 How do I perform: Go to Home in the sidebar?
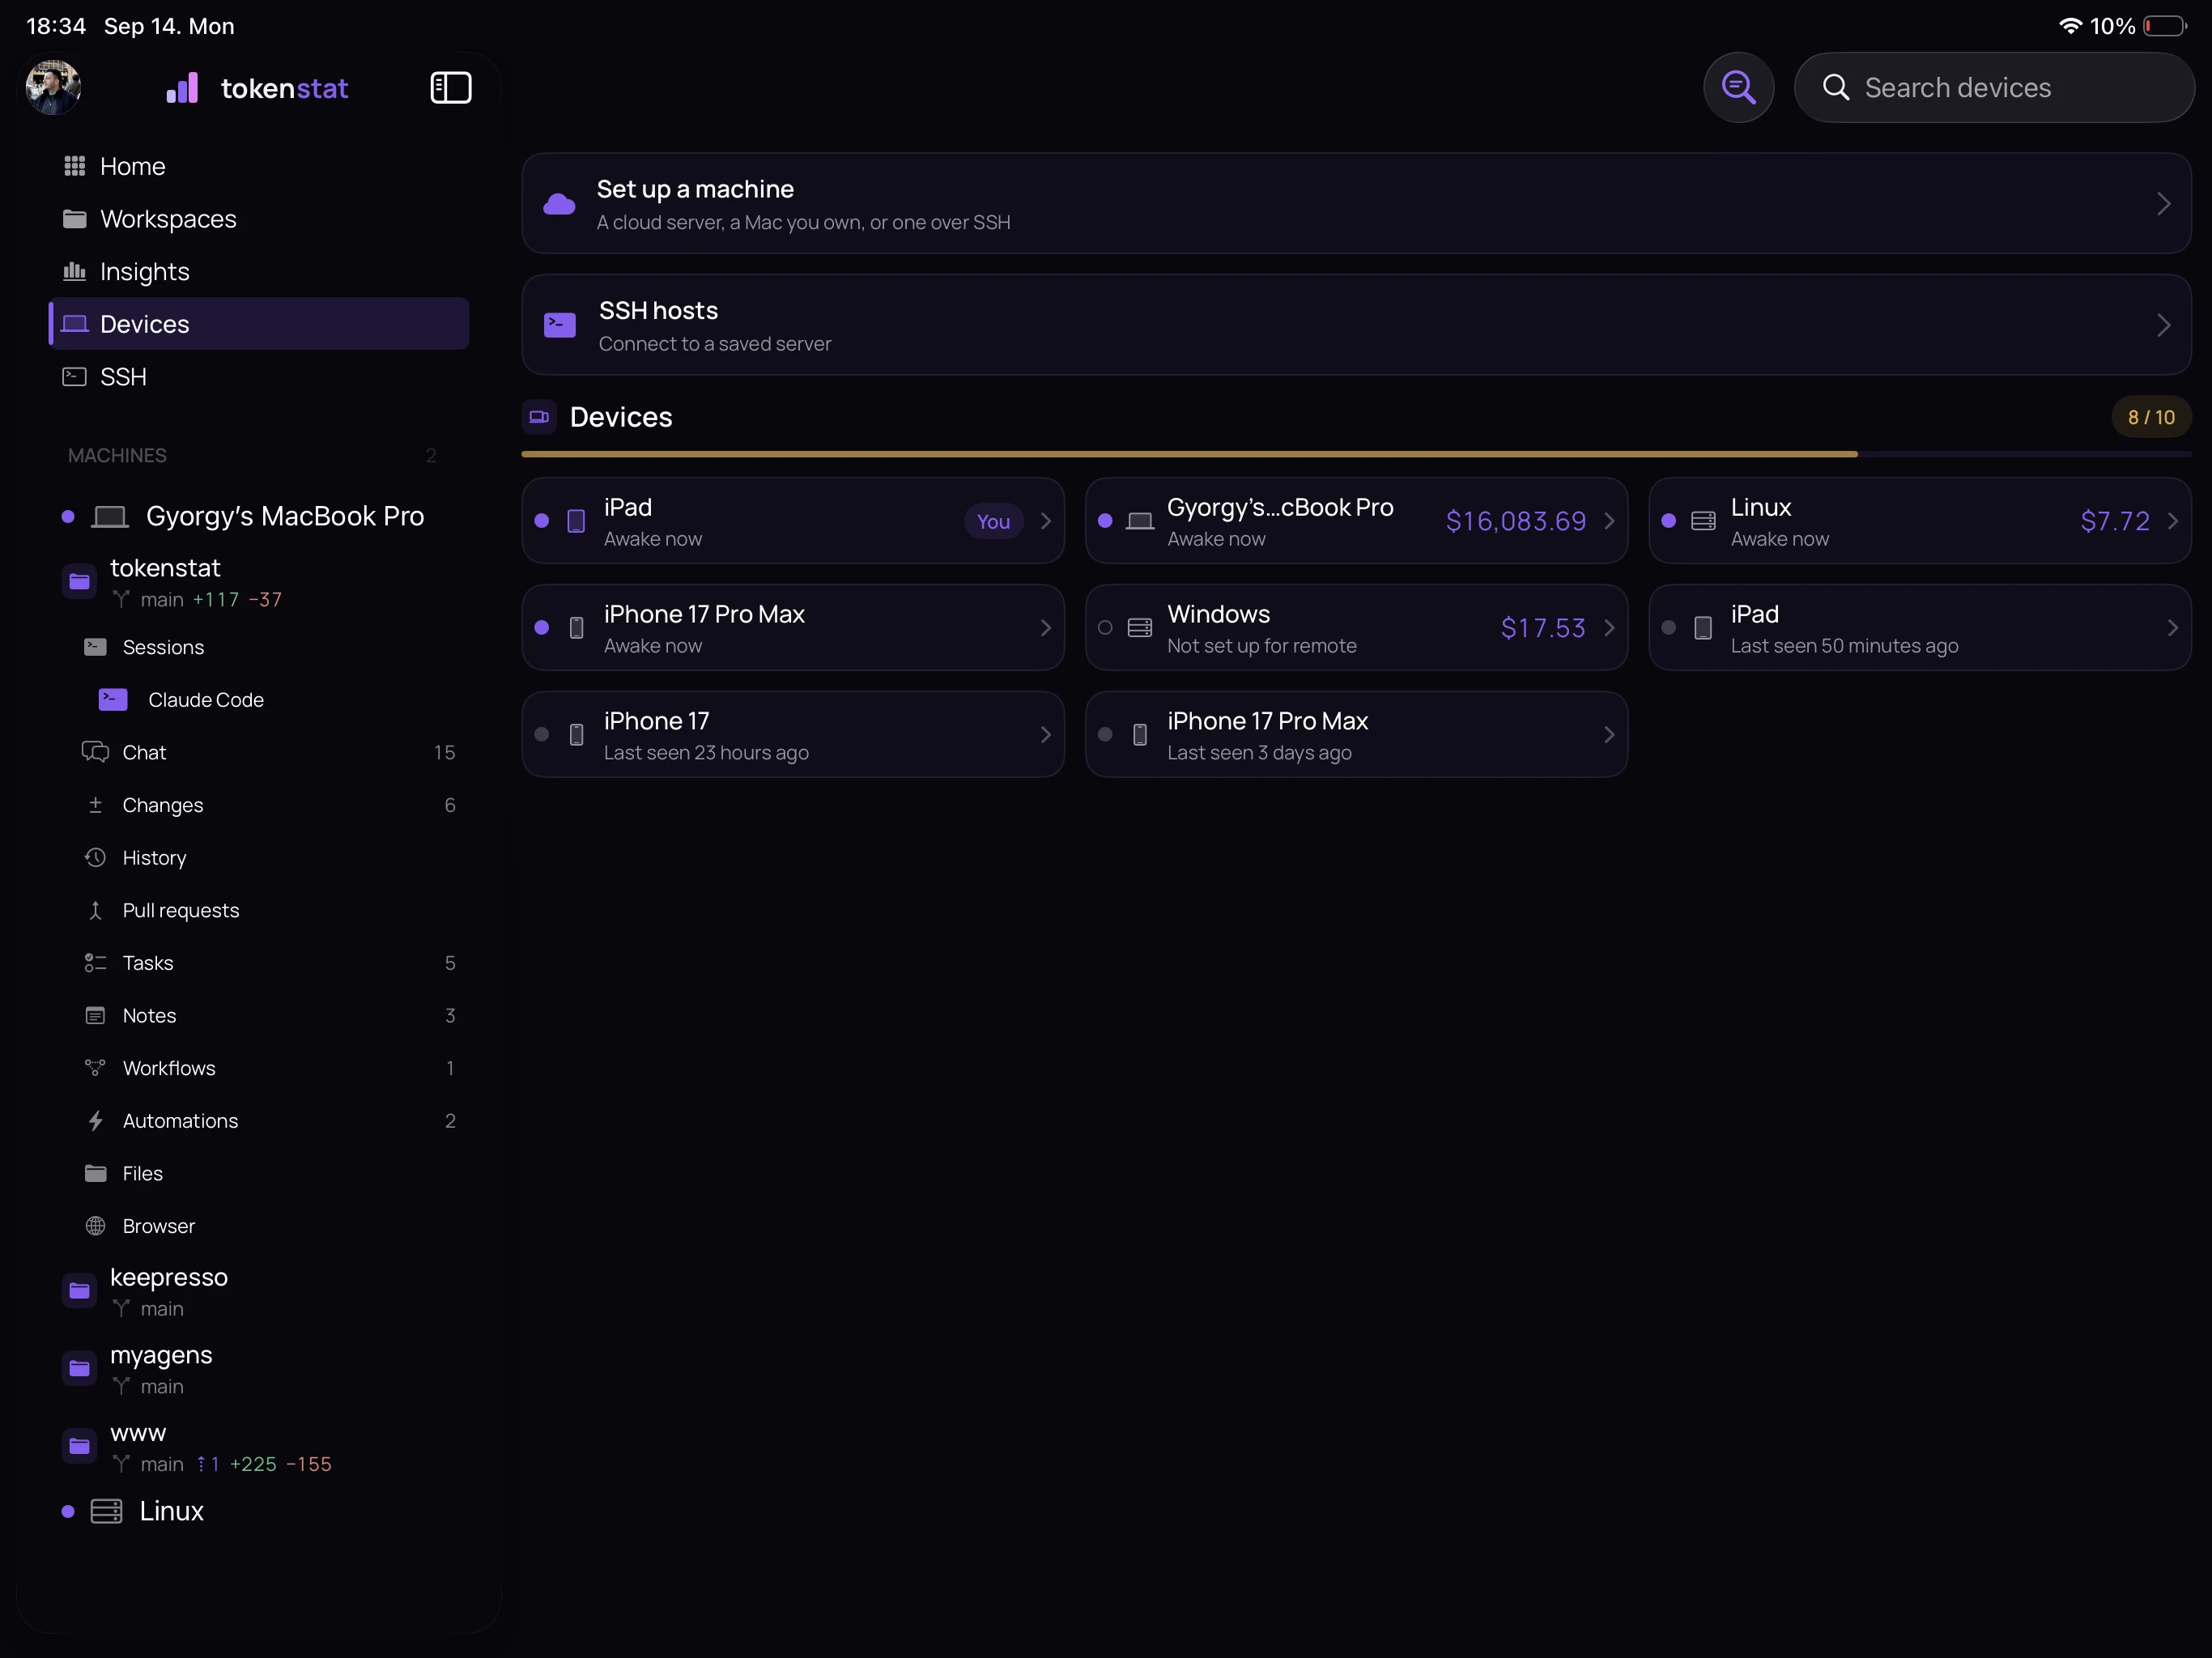click(258, 166)
